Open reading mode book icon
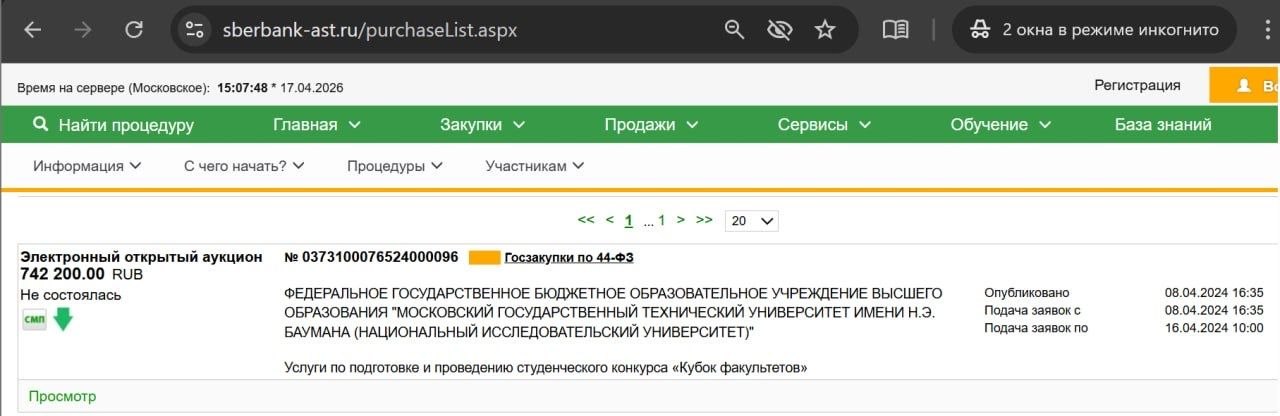Image resolution: width=1280 pixels, height=416 pixels. [895, 30]
